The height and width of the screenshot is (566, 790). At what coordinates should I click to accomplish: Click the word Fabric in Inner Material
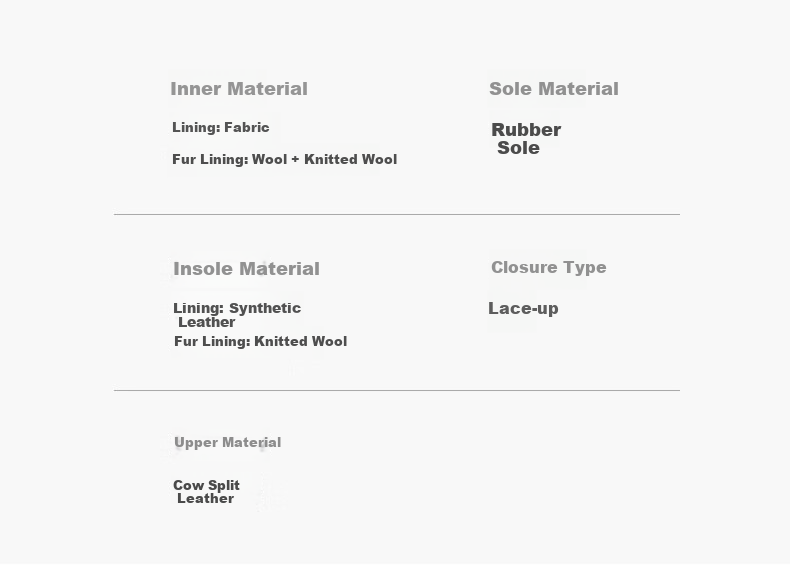click(x=246, y=127)
